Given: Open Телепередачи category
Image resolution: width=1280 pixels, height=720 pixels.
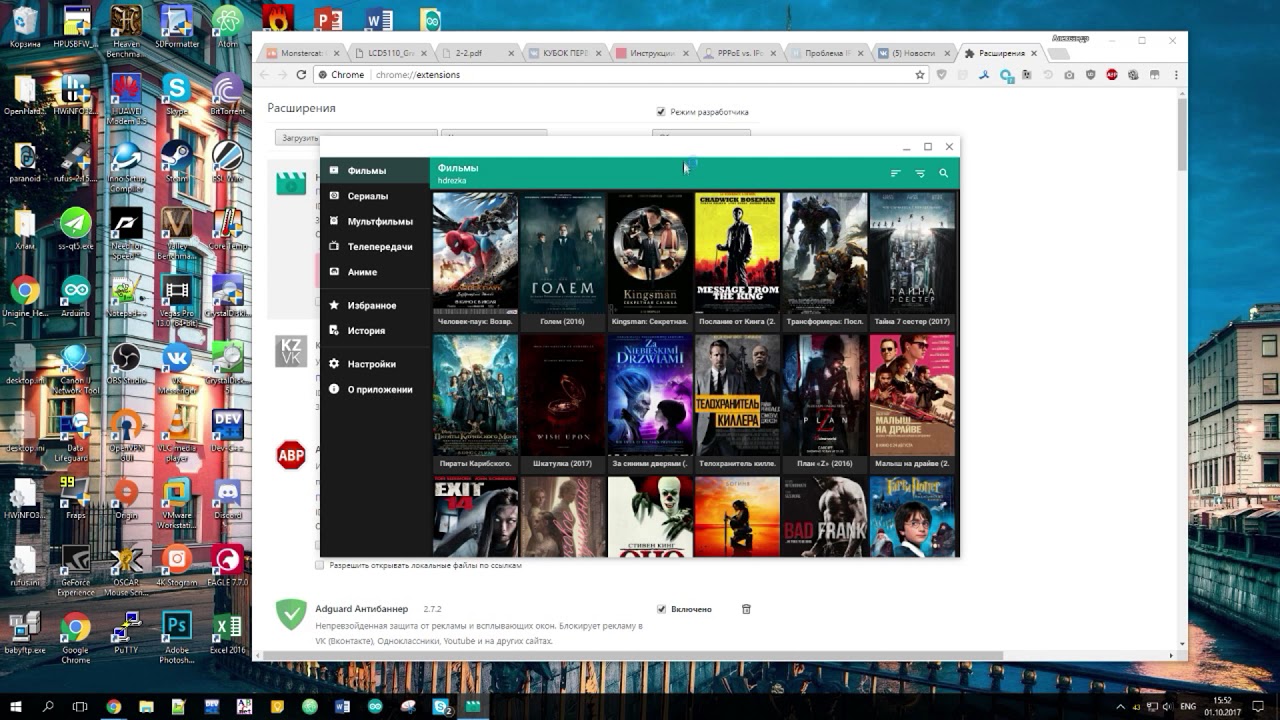Looking at the screenshot, I should 375,246.
